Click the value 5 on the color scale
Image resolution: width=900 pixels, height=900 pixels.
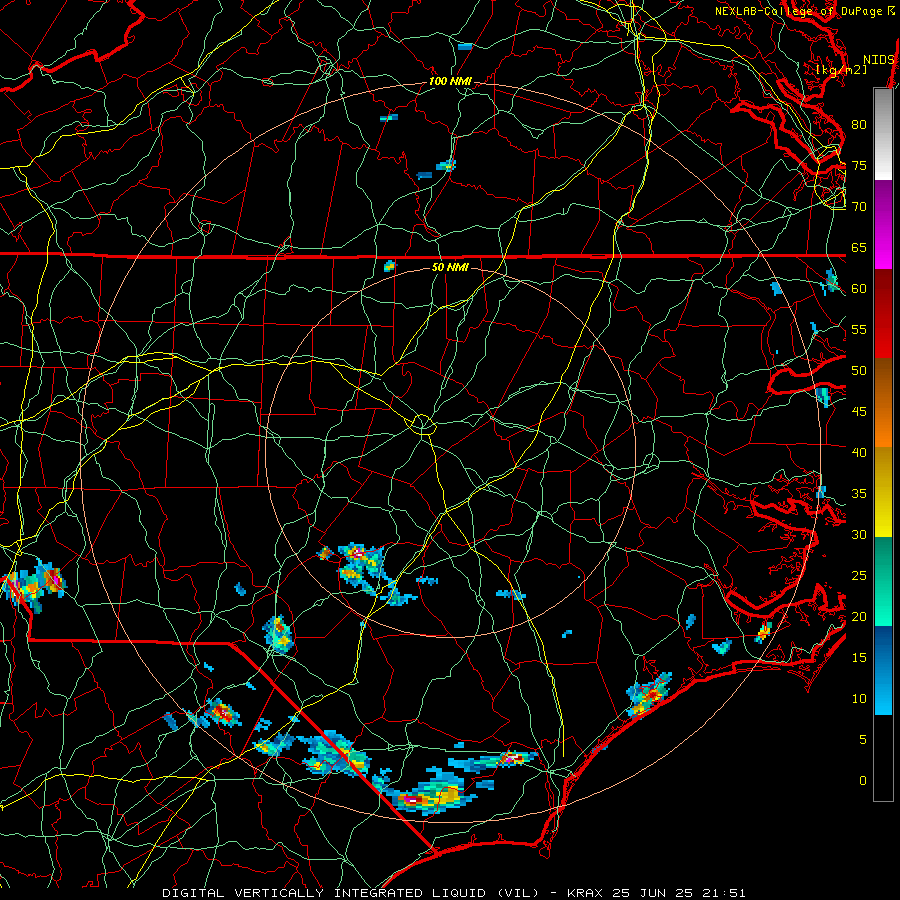(x=863, y=739)
